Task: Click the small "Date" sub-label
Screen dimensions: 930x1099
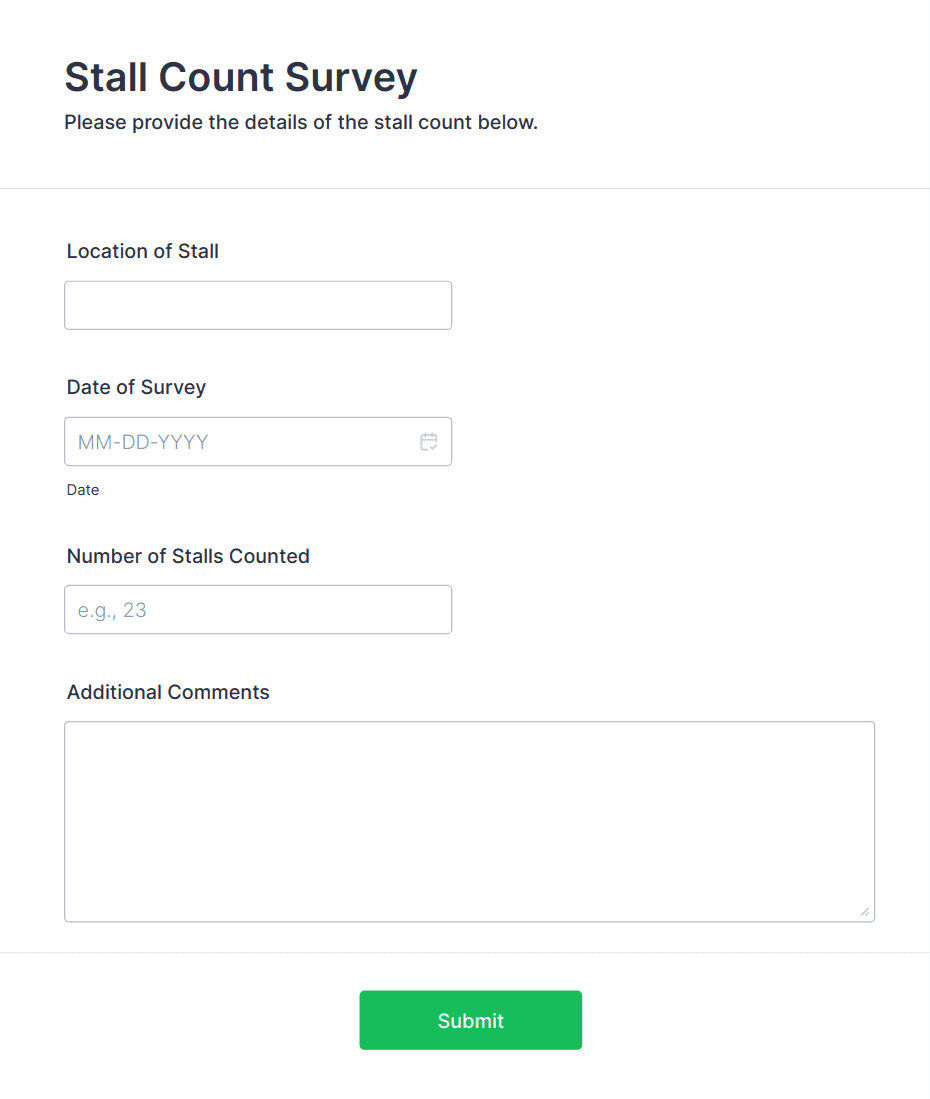Action: tap(83, 491)
